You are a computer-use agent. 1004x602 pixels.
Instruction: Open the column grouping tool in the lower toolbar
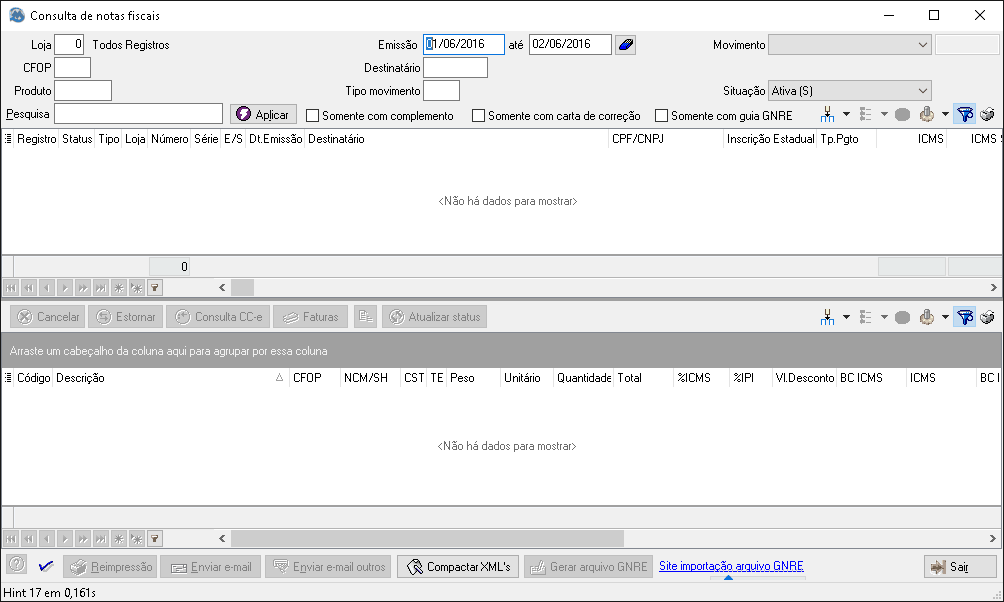point(827,317)
